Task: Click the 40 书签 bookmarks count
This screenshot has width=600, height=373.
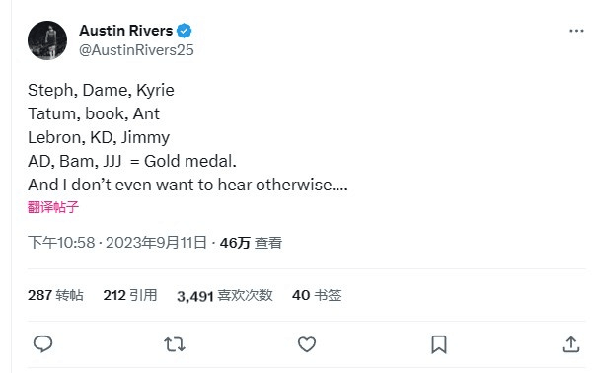Action: pyautogui.click(x=316, y=295)
